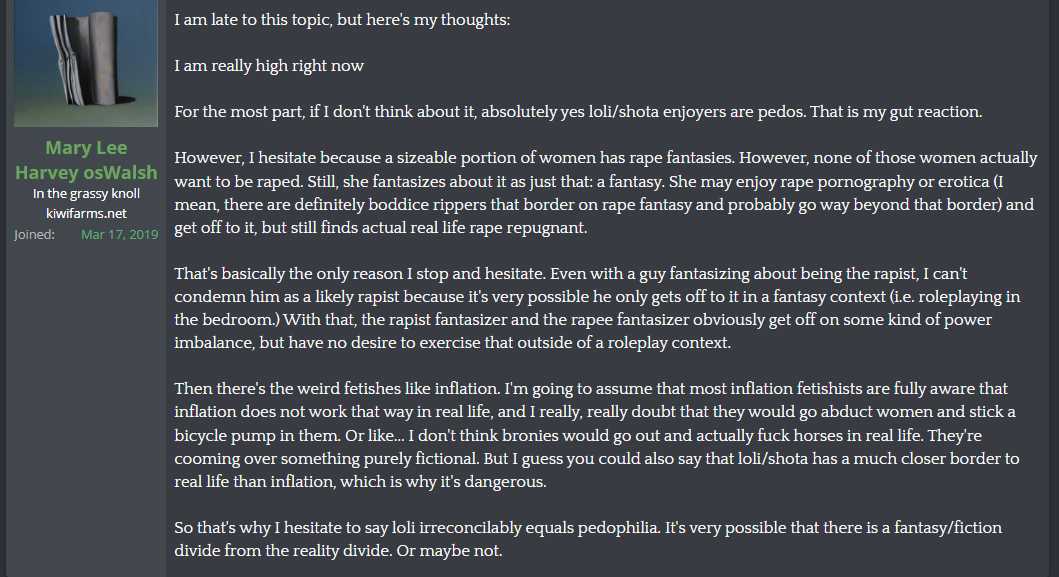Click the closing words "Or maybe not."

[x=469, y=552]
